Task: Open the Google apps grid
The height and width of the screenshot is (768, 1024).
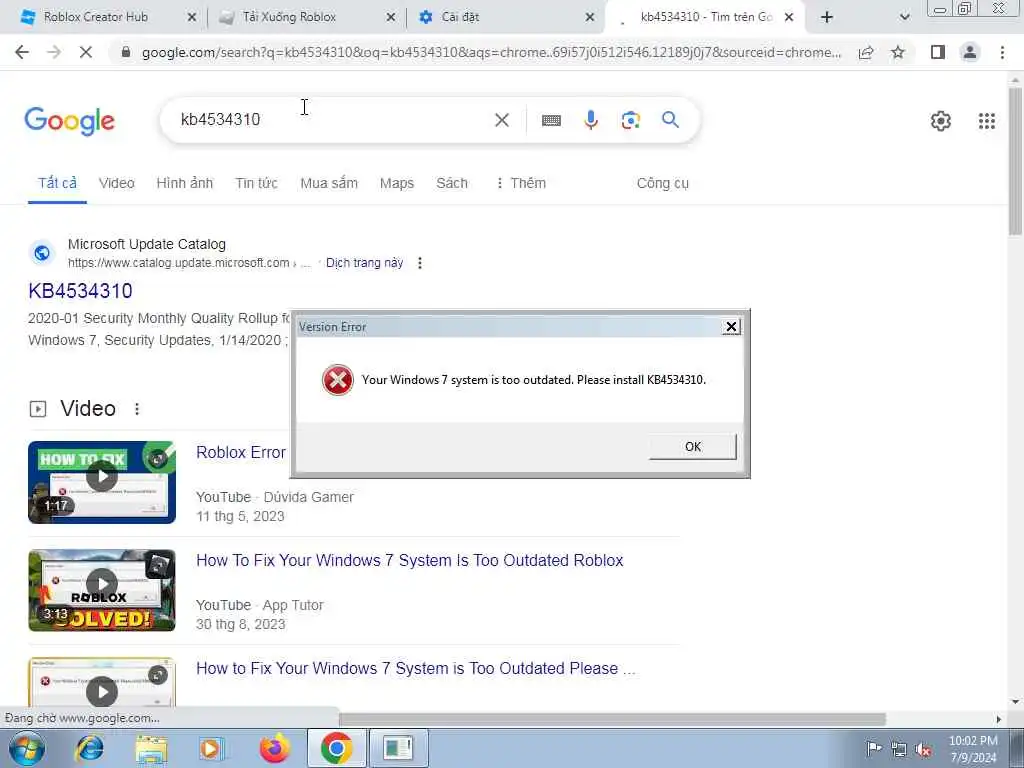Action: (987, 121)
